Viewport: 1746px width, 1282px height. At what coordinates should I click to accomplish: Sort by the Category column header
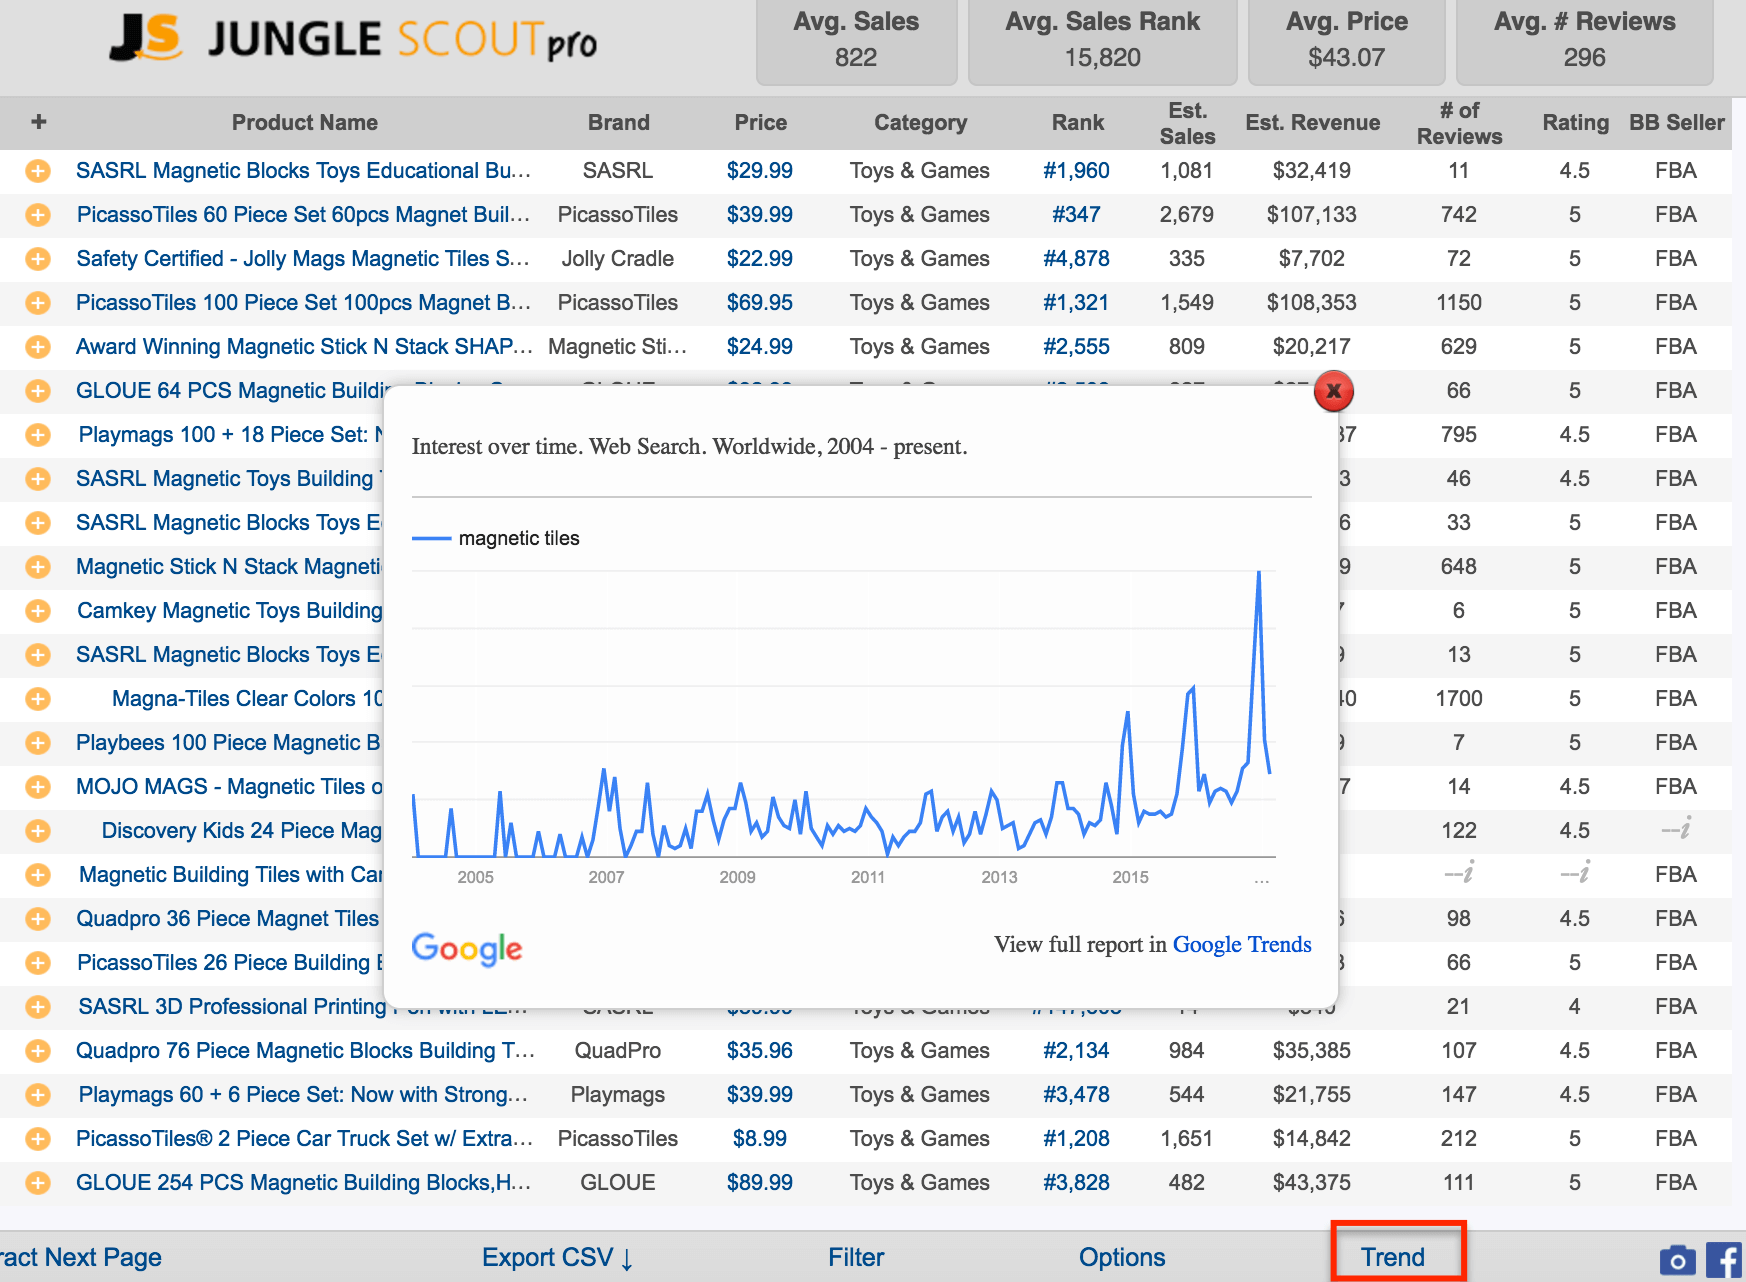pos(920,123)
